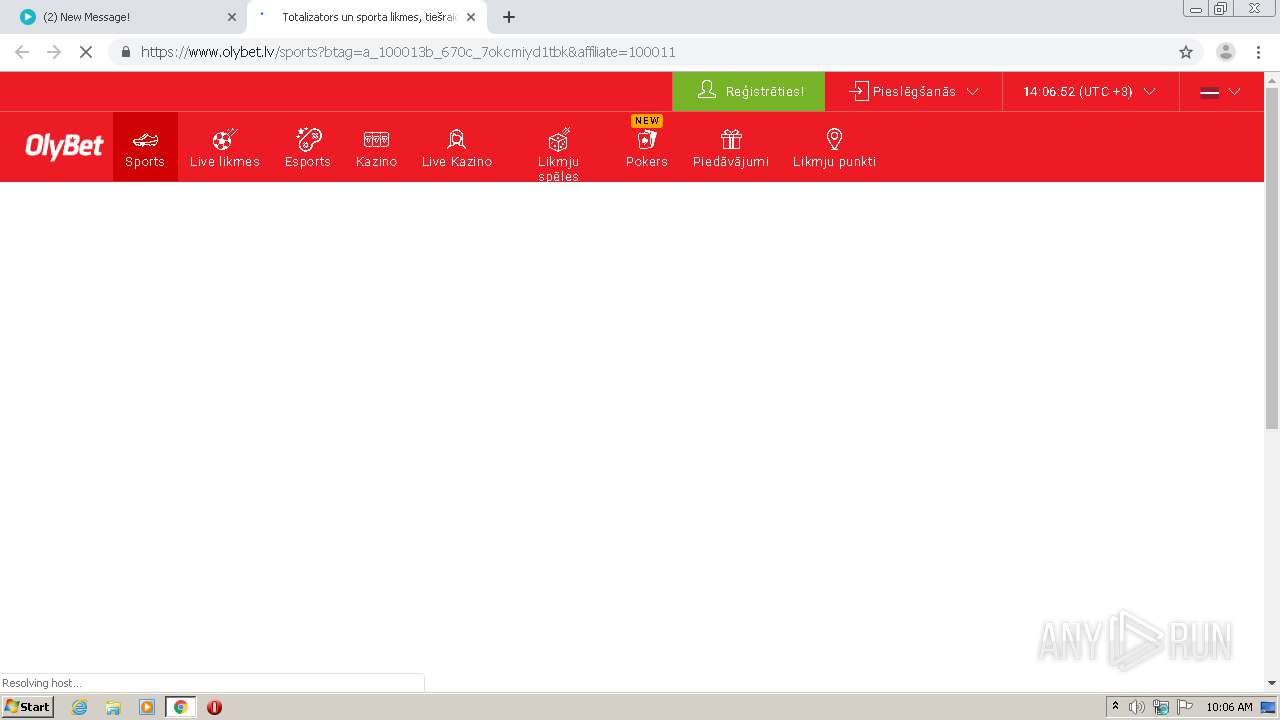Close the Totalizators tab

[x=471, y=17]
